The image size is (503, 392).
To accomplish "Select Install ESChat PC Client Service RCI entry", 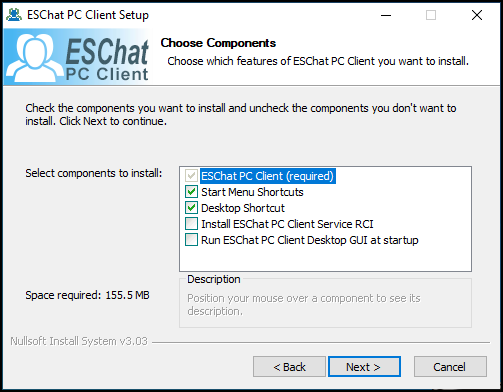I will pyautogui.click(x=287, y=224).
